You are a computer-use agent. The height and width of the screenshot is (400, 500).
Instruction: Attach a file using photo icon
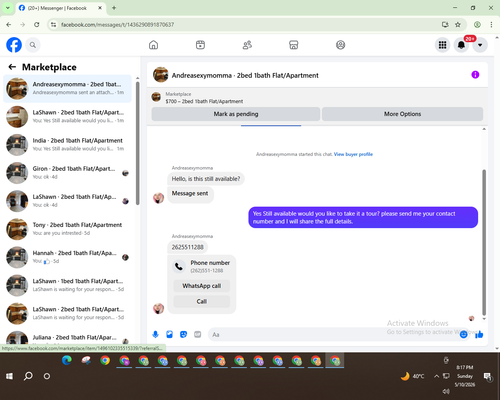tap(169, 334)
